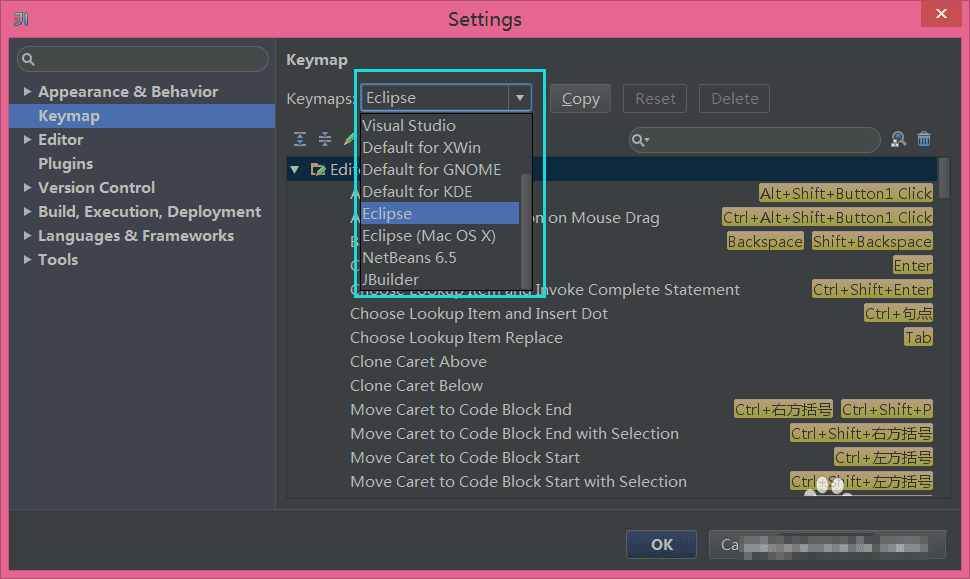Click the trash icon to clear filter

click(924, 139)
